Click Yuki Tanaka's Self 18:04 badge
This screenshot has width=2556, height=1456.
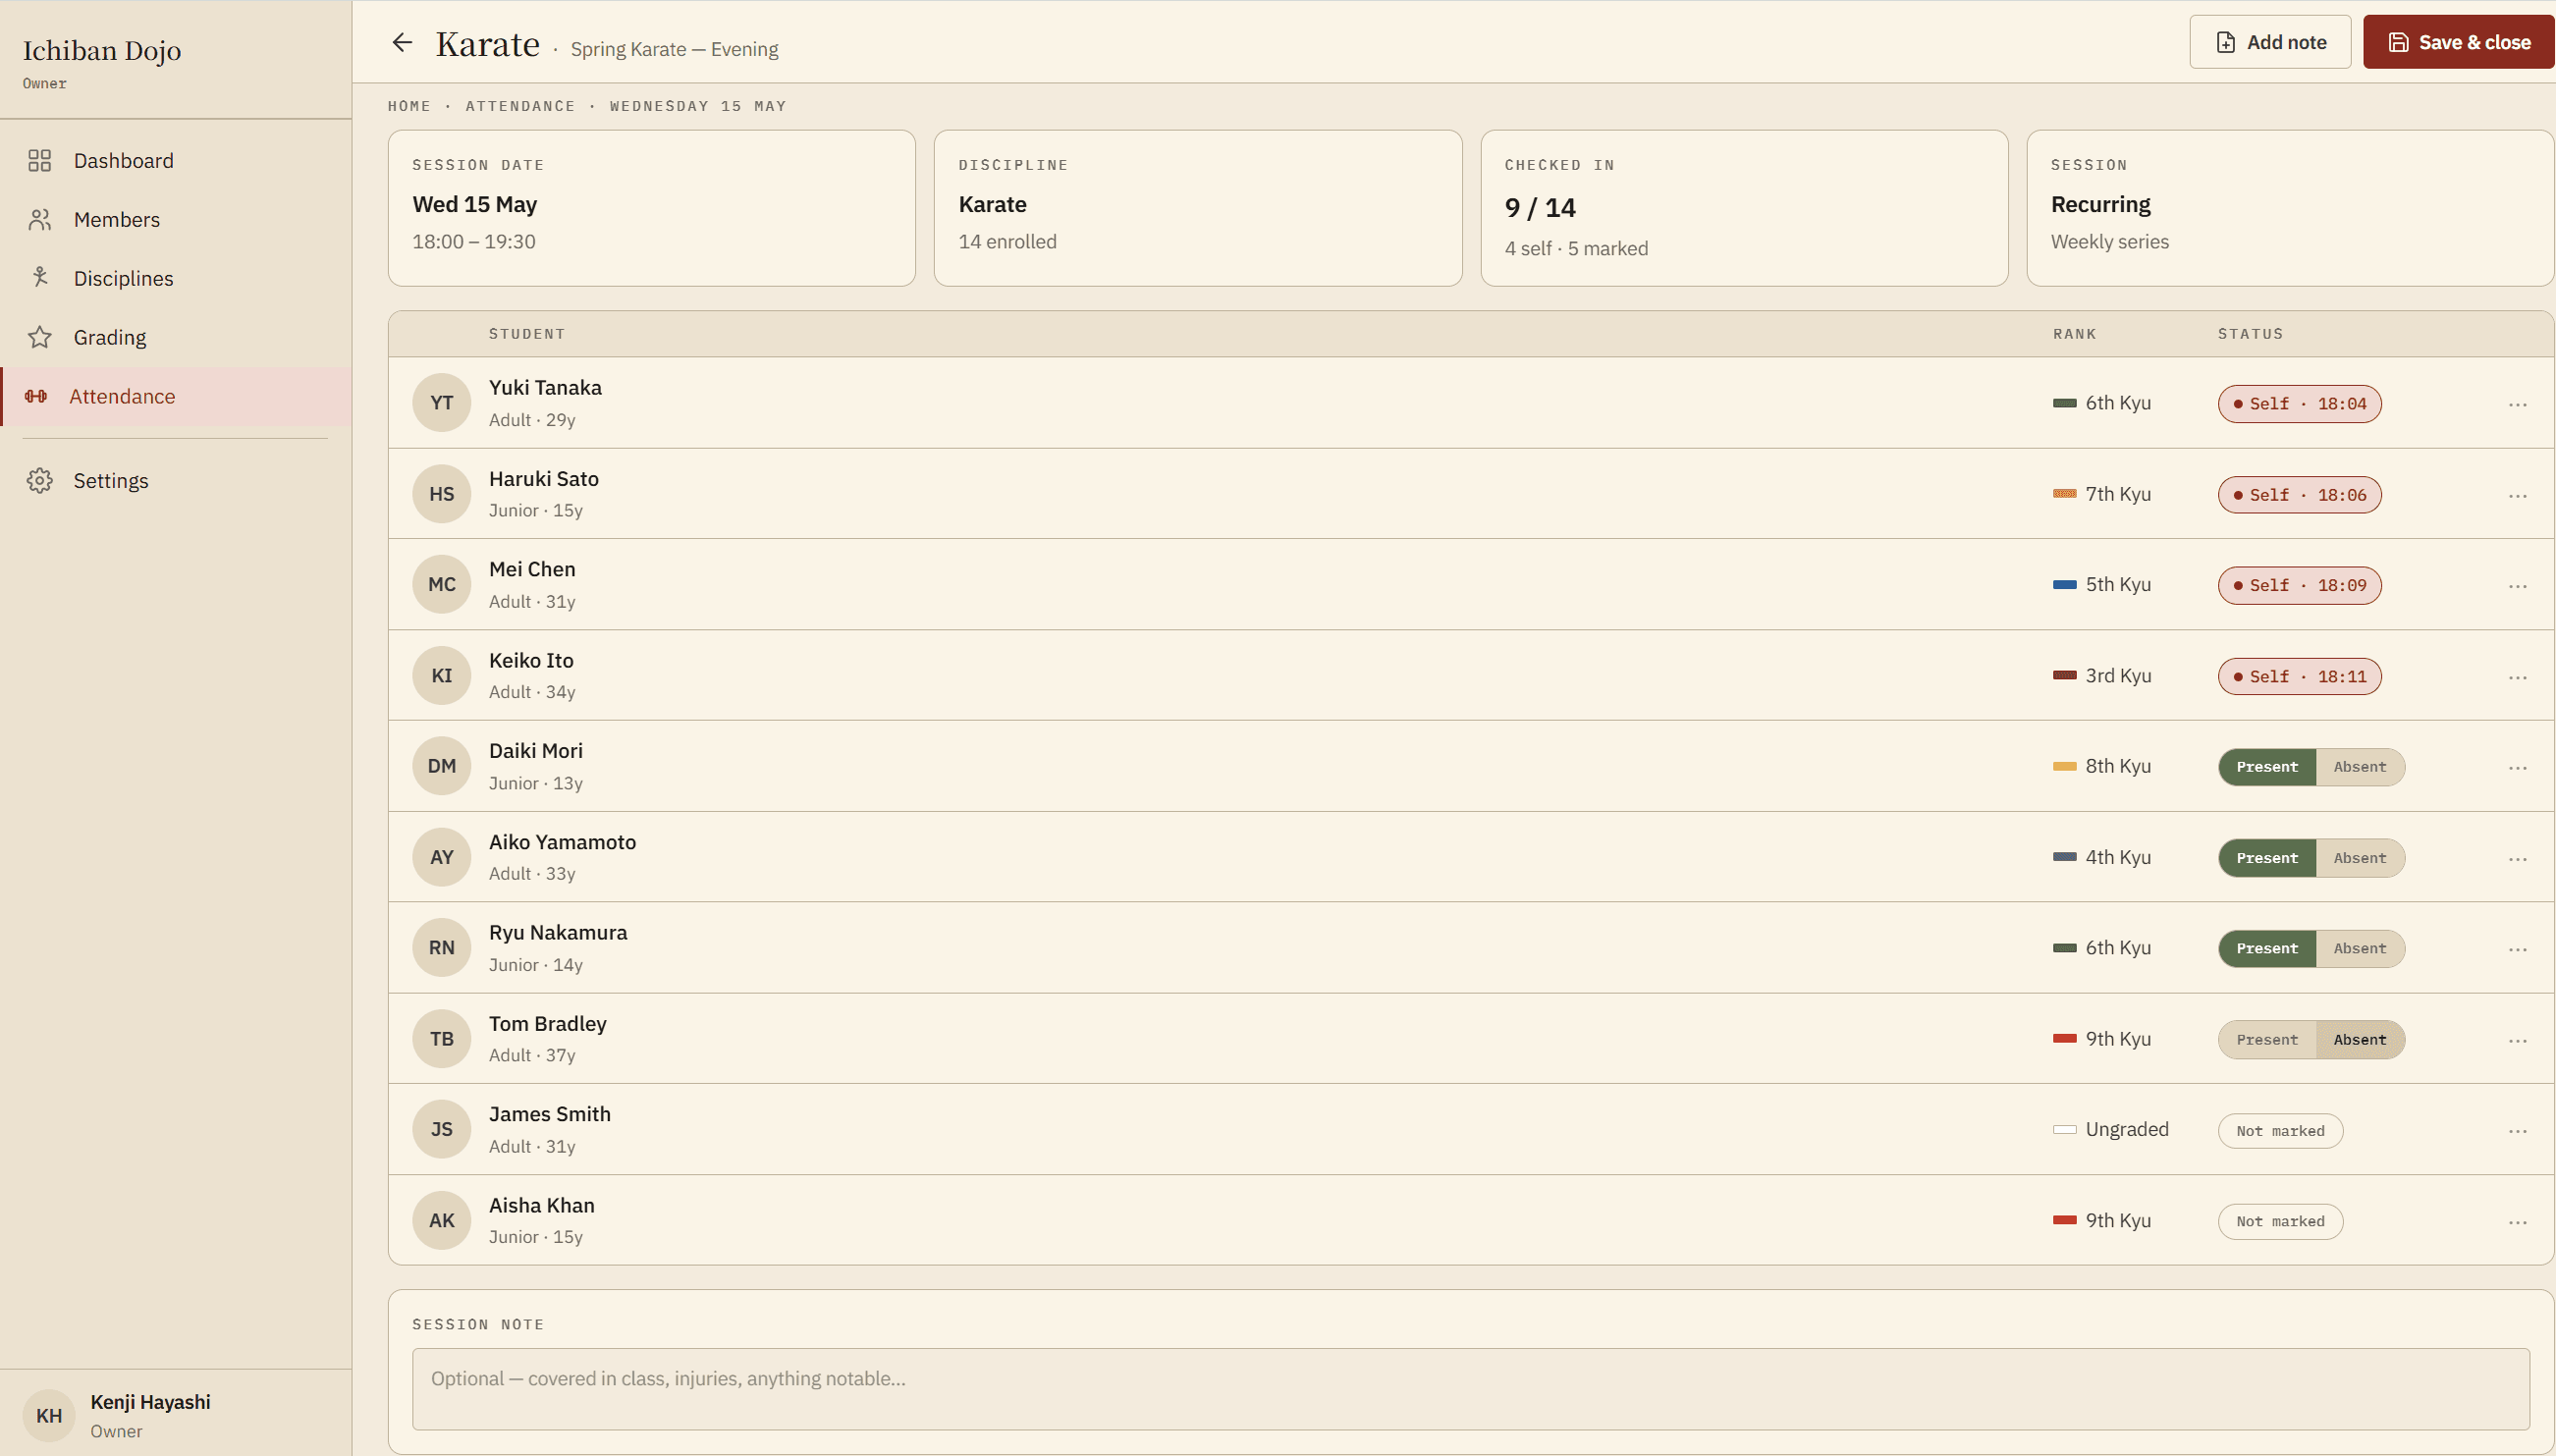[2299, 404]
